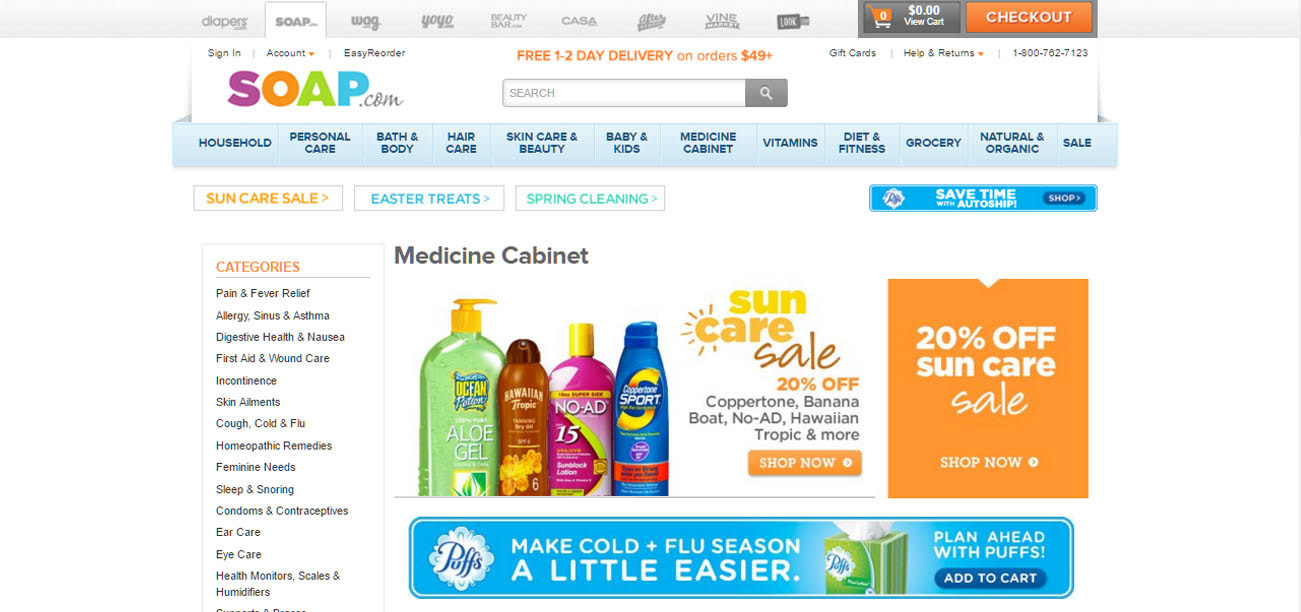Image resolution: width=1301 pixels, height=612 pixels.
Task: Click the orange CHECKOUT button
Action: pyautogui.click(x=1028, y=17)
